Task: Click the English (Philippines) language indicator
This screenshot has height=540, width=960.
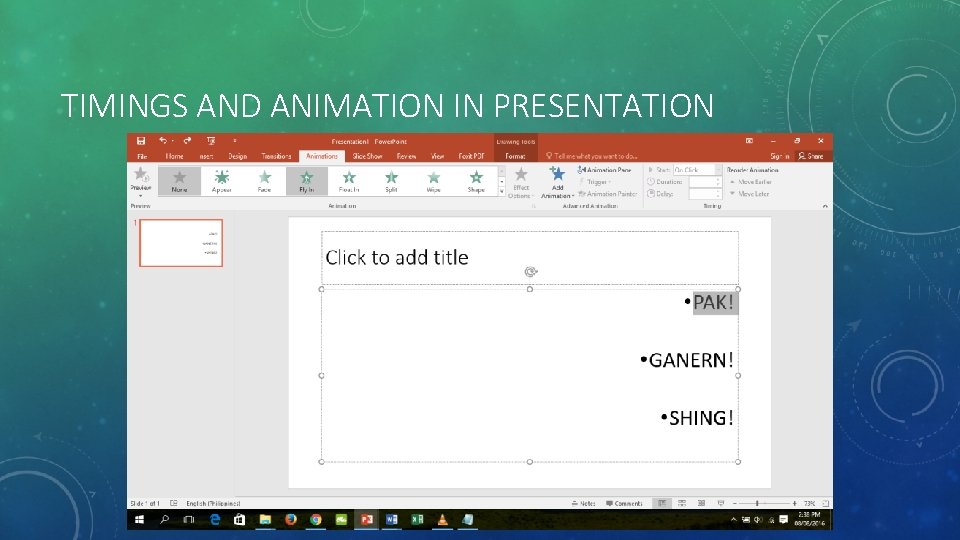Action: click(x=213, y=503)
